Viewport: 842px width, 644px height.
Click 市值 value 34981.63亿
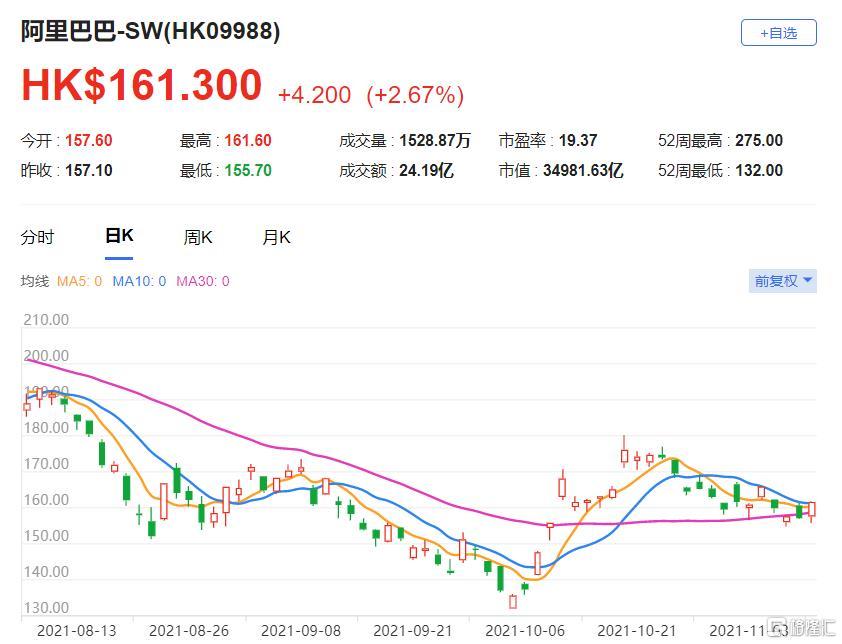pos(583,171)
